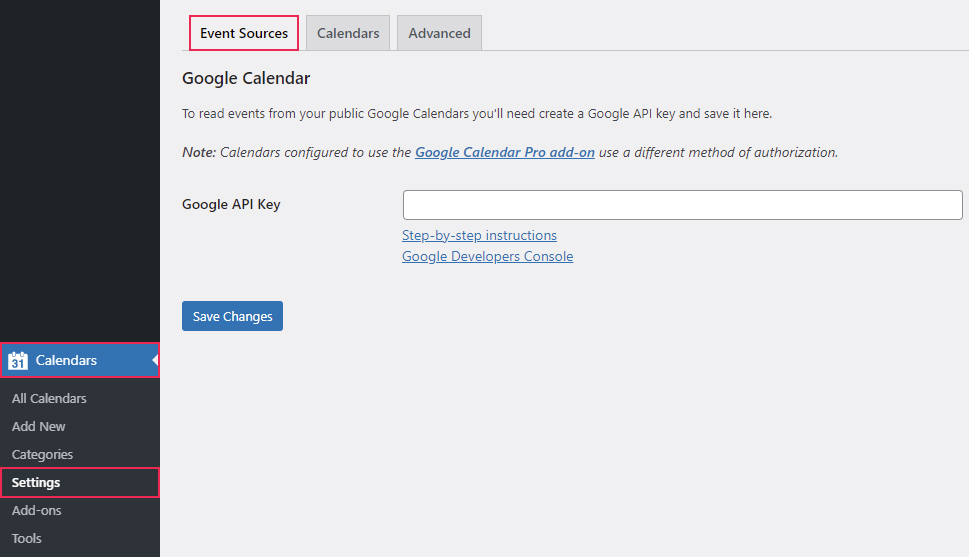
Task: Select the Advanced tab
Action: [x=439, y=33]
